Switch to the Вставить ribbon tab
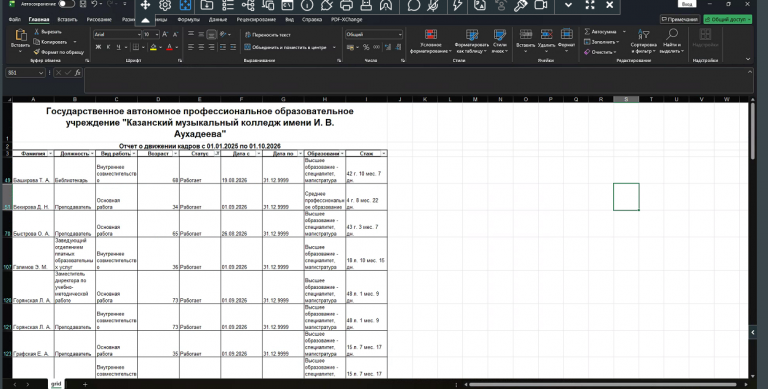Viewport: 768px width, 389px height. pyautogui.click(x=67, y=20)
